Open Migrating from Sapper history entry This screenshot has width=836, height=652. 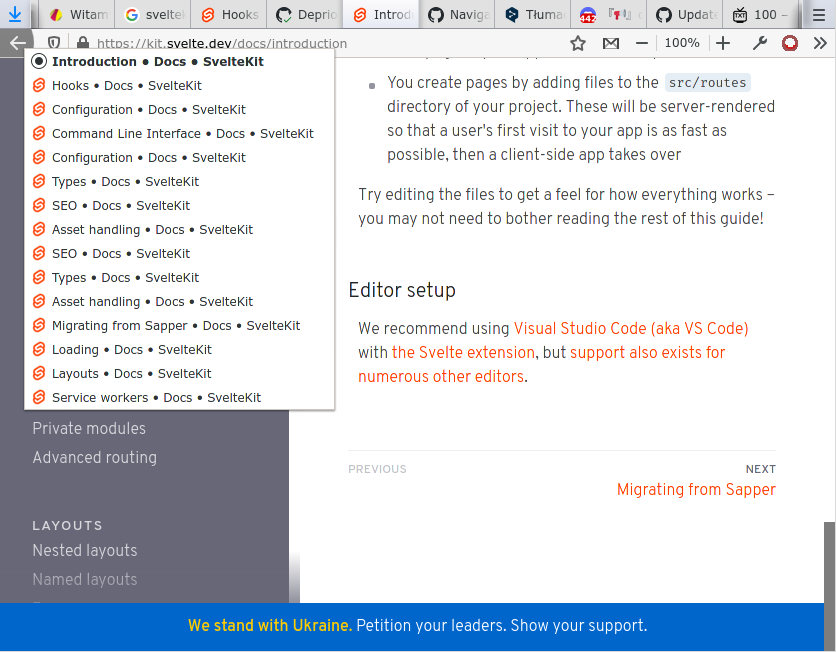179,326
